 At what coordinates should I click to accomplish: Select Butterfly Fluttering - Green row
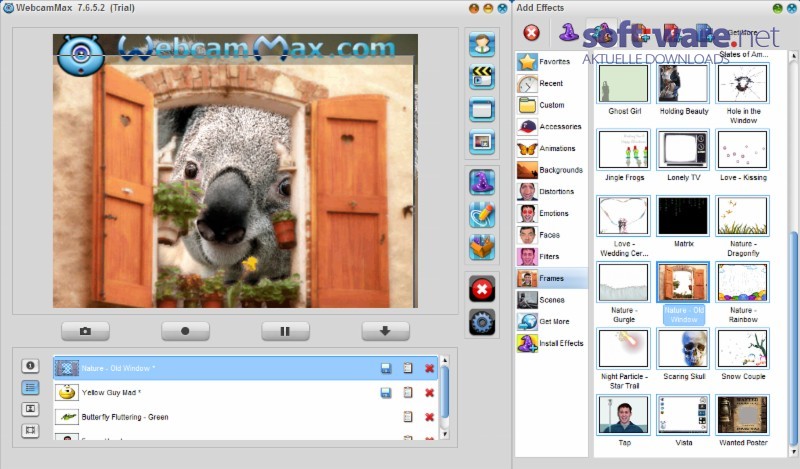tap(245, 417)
